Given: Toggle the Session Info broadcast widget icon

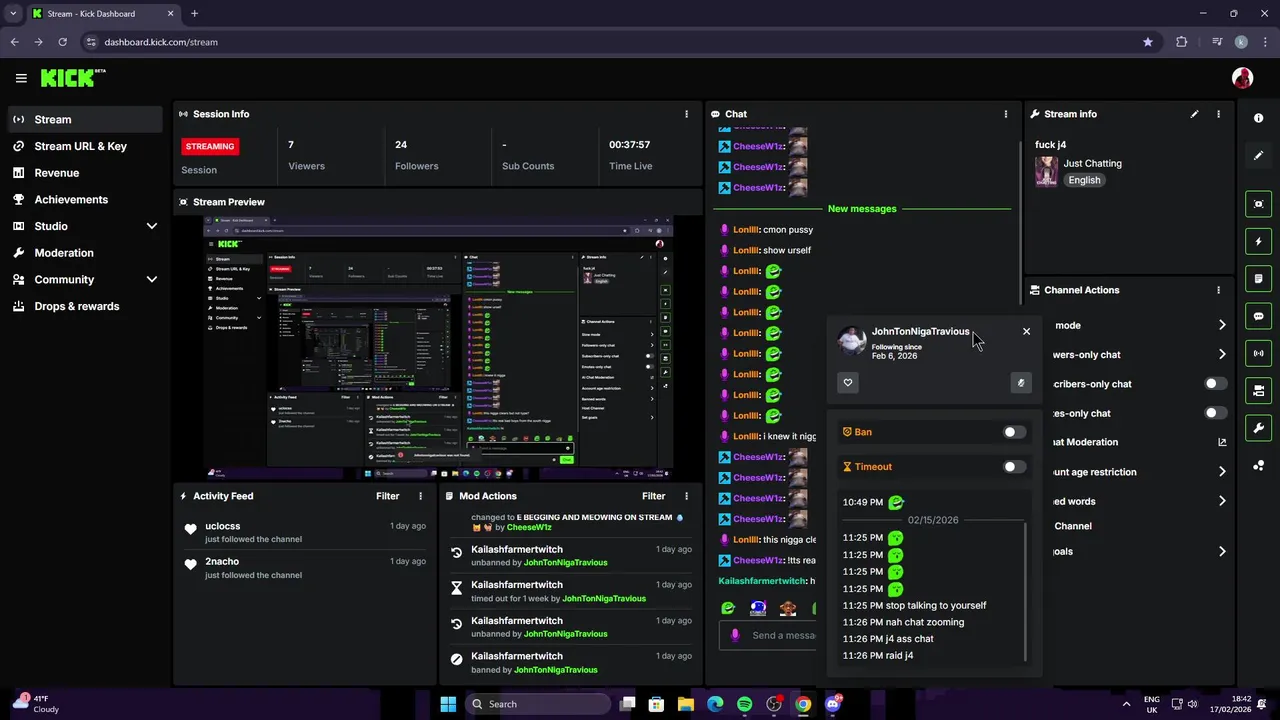Looking at the screenshot, I should point(1258,353).
